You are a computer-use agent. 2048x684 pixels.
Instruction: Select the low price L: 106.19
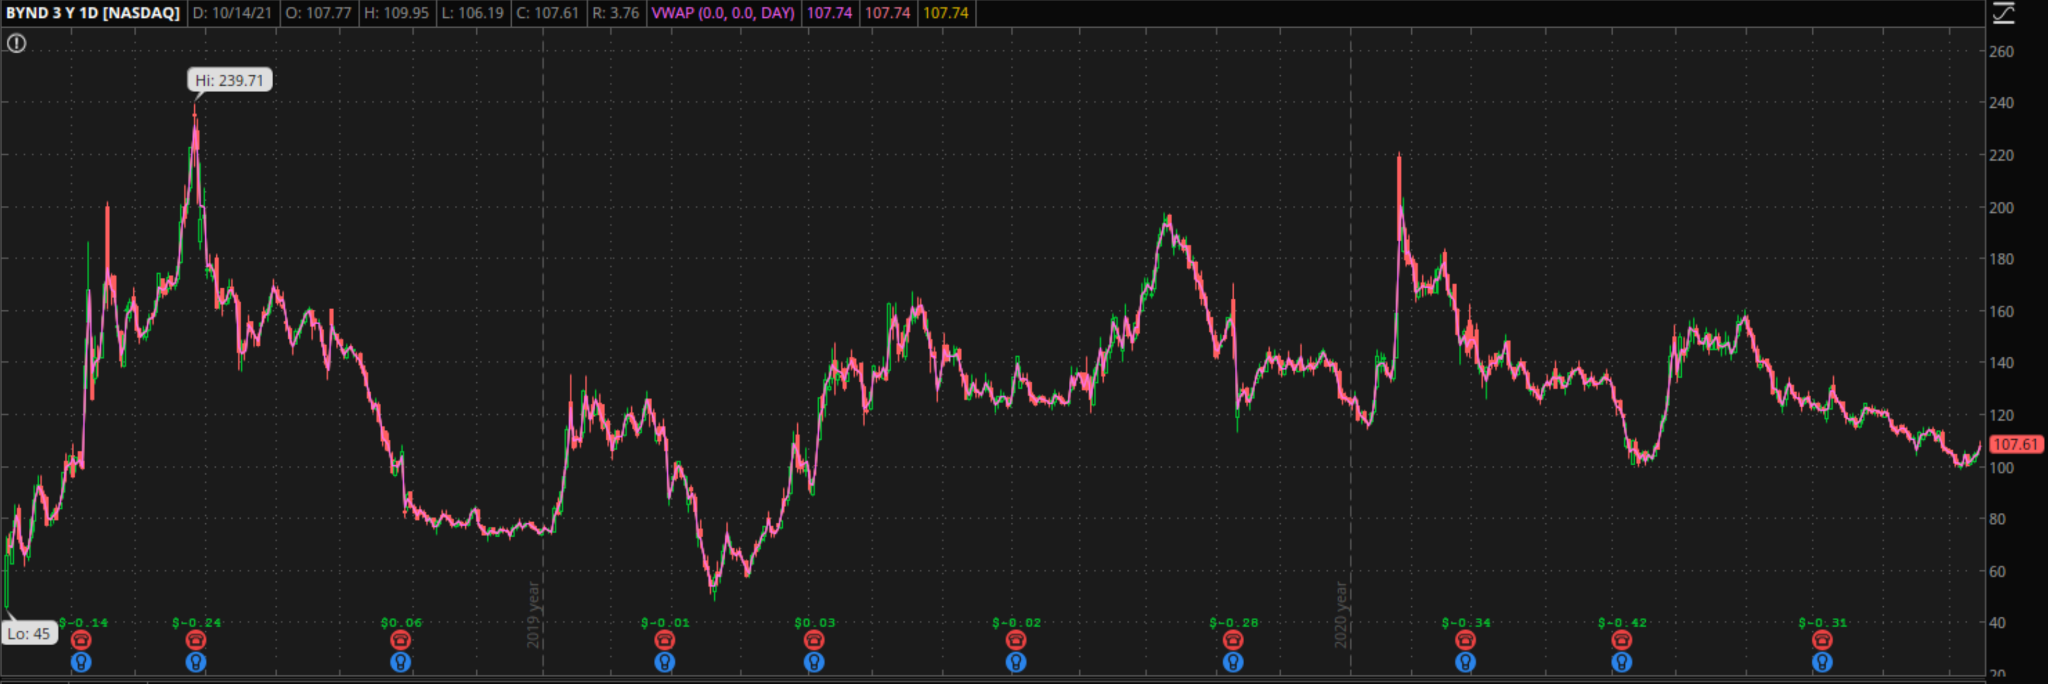click(473, 13)
